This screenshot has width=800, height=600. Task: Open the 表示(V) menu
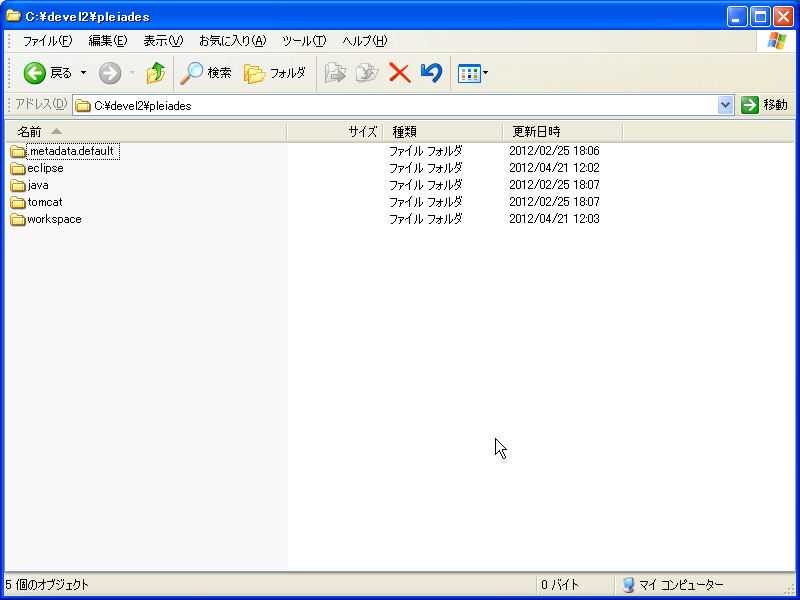[163, 41]
